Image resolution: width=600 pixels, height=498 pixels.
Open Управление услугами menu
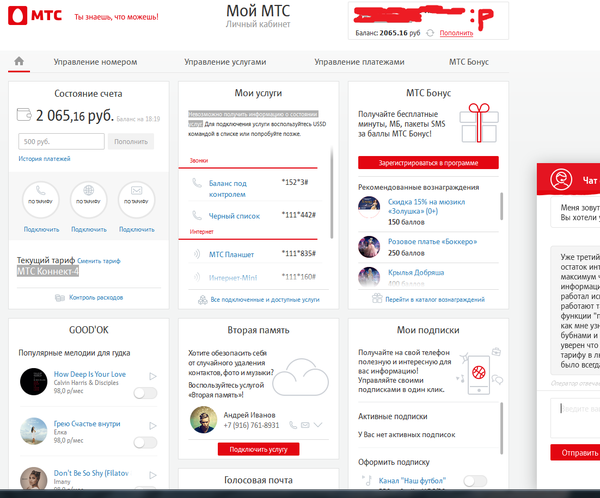click(225, 62)
